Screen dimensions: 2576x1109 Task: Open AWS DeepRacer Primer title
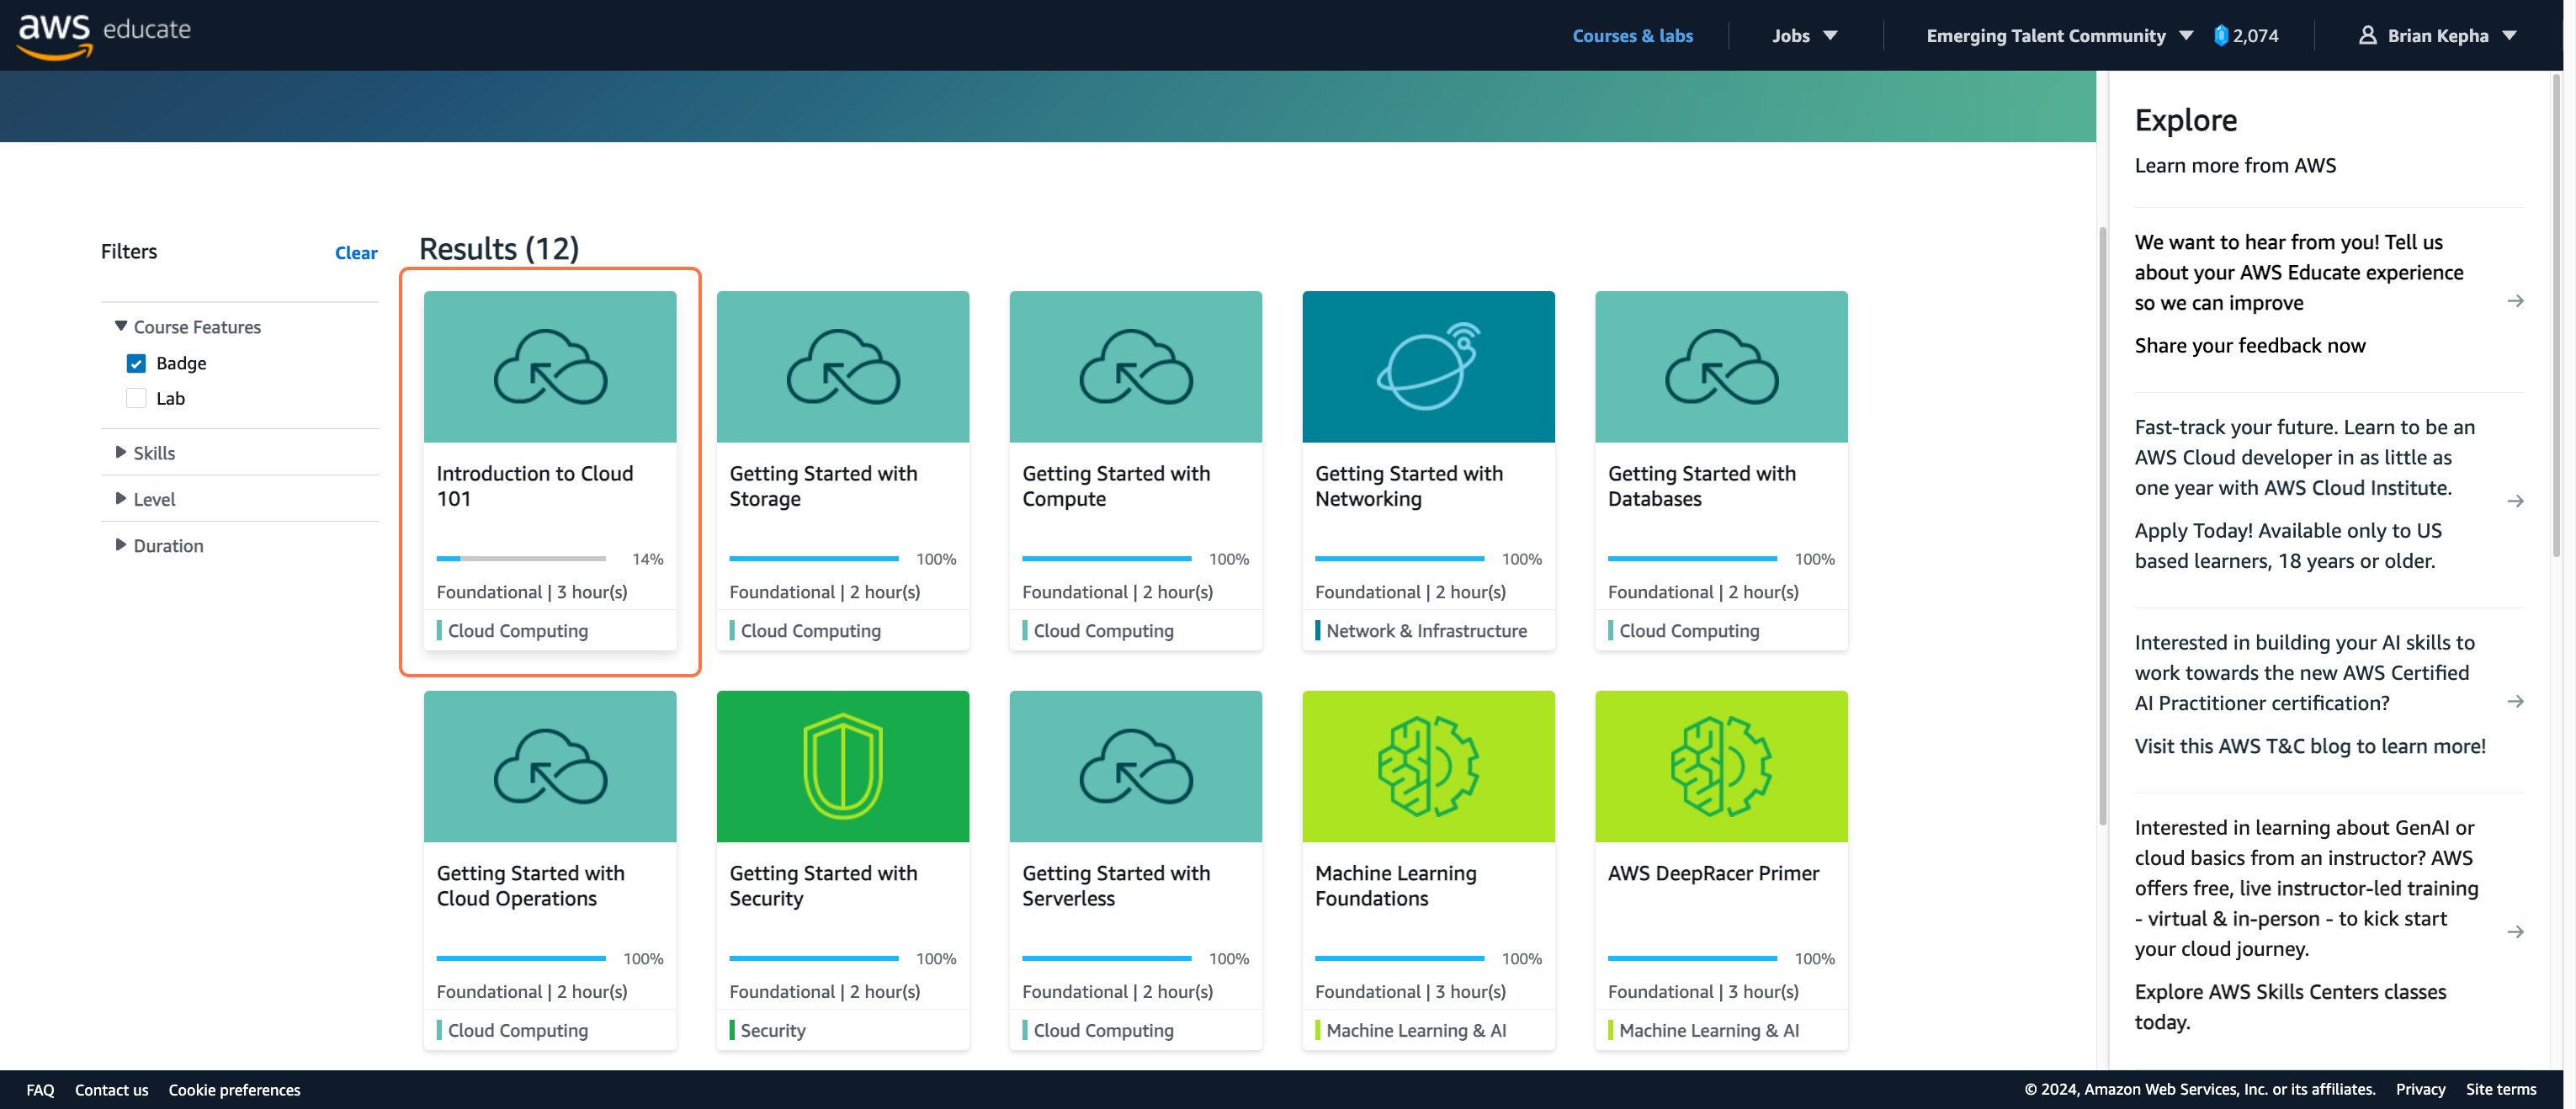coord(1714,873)
